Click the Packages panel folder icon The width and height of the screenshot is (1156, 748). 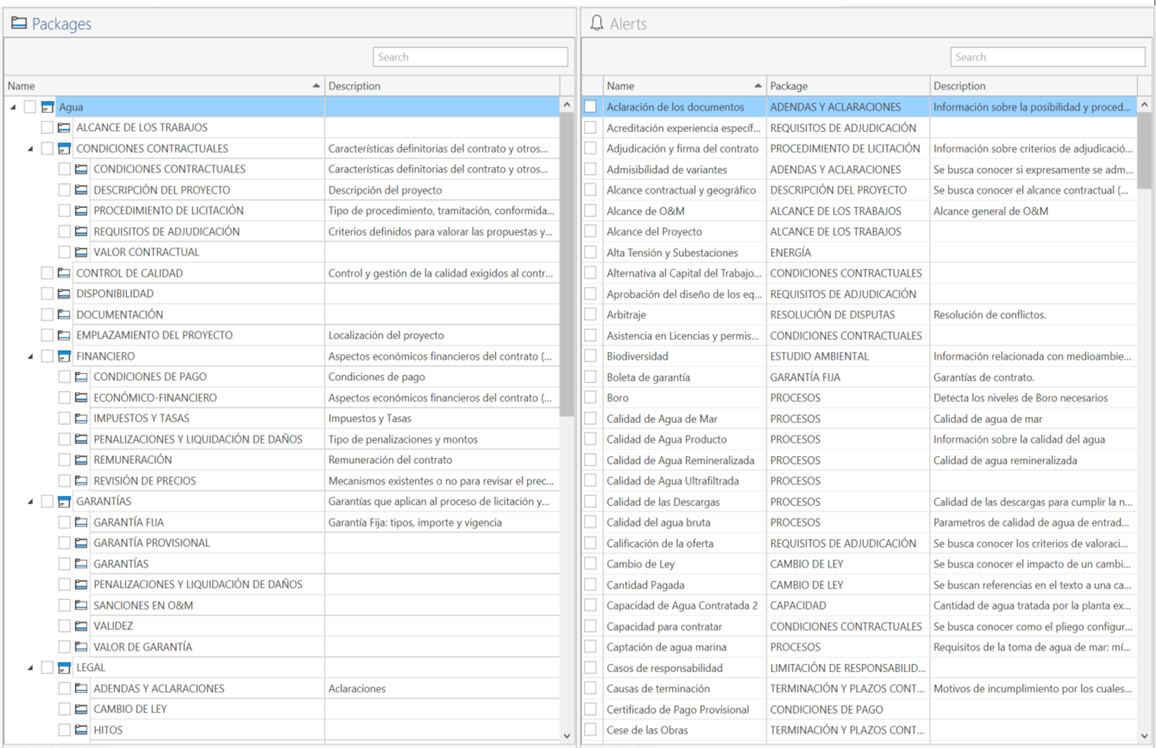pyautogui.click(x=19, y=23)
